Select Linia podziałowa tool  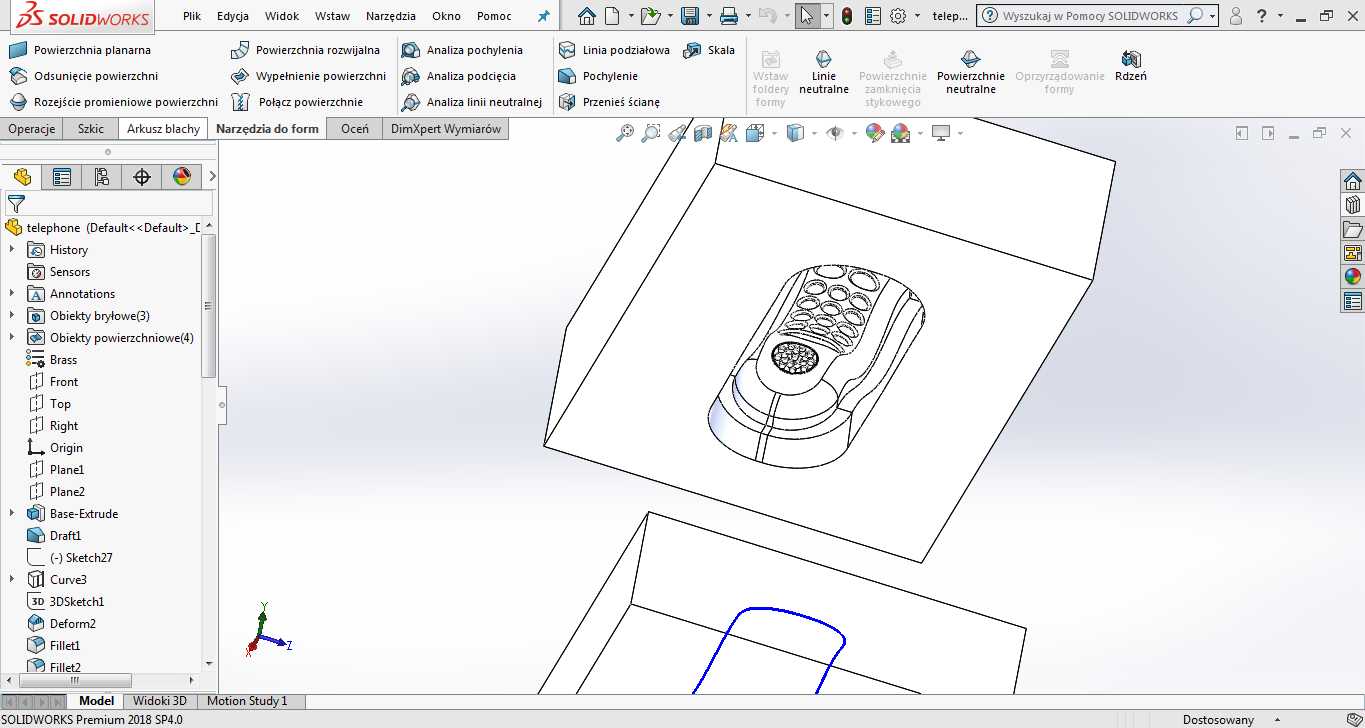(x=614, y=50)
